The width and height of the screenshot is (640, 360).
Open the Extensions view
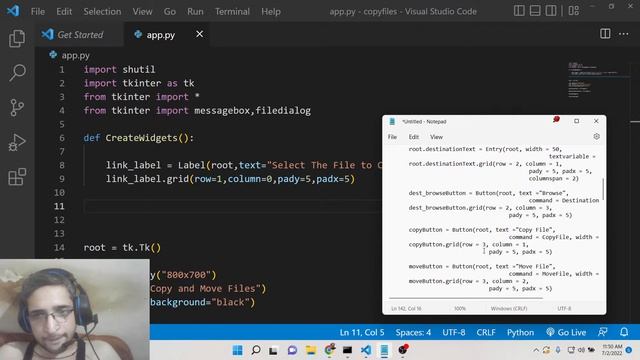pyautogui.click(x=17, y=177)
